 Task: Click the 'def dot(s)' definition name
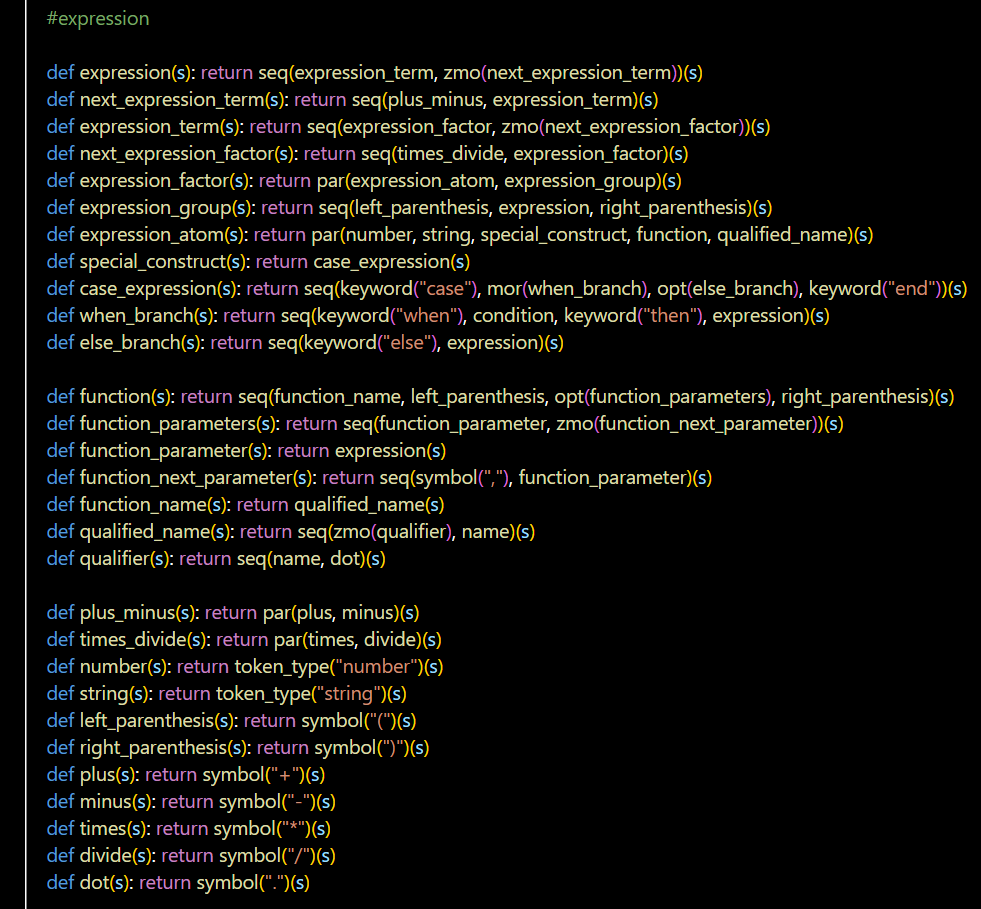click(x=94, y=881)
